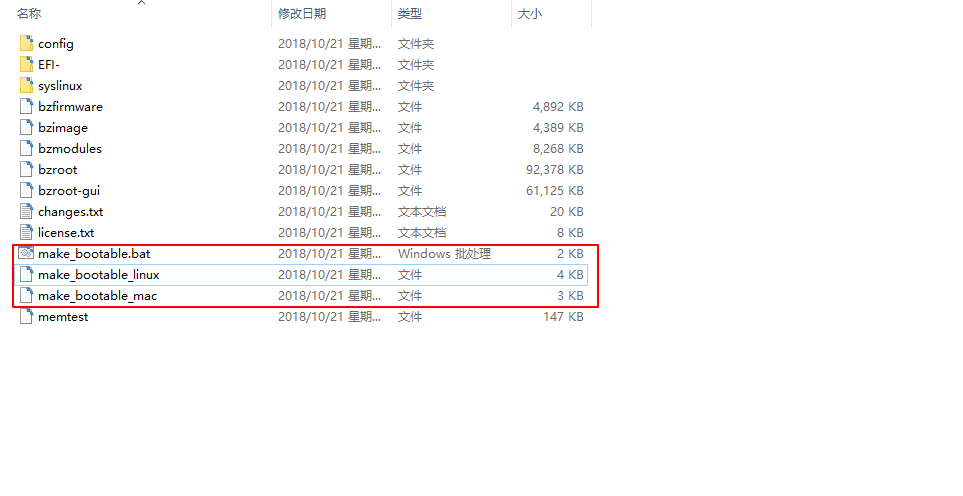Select the EFI- folder icon

pos(27,65)
